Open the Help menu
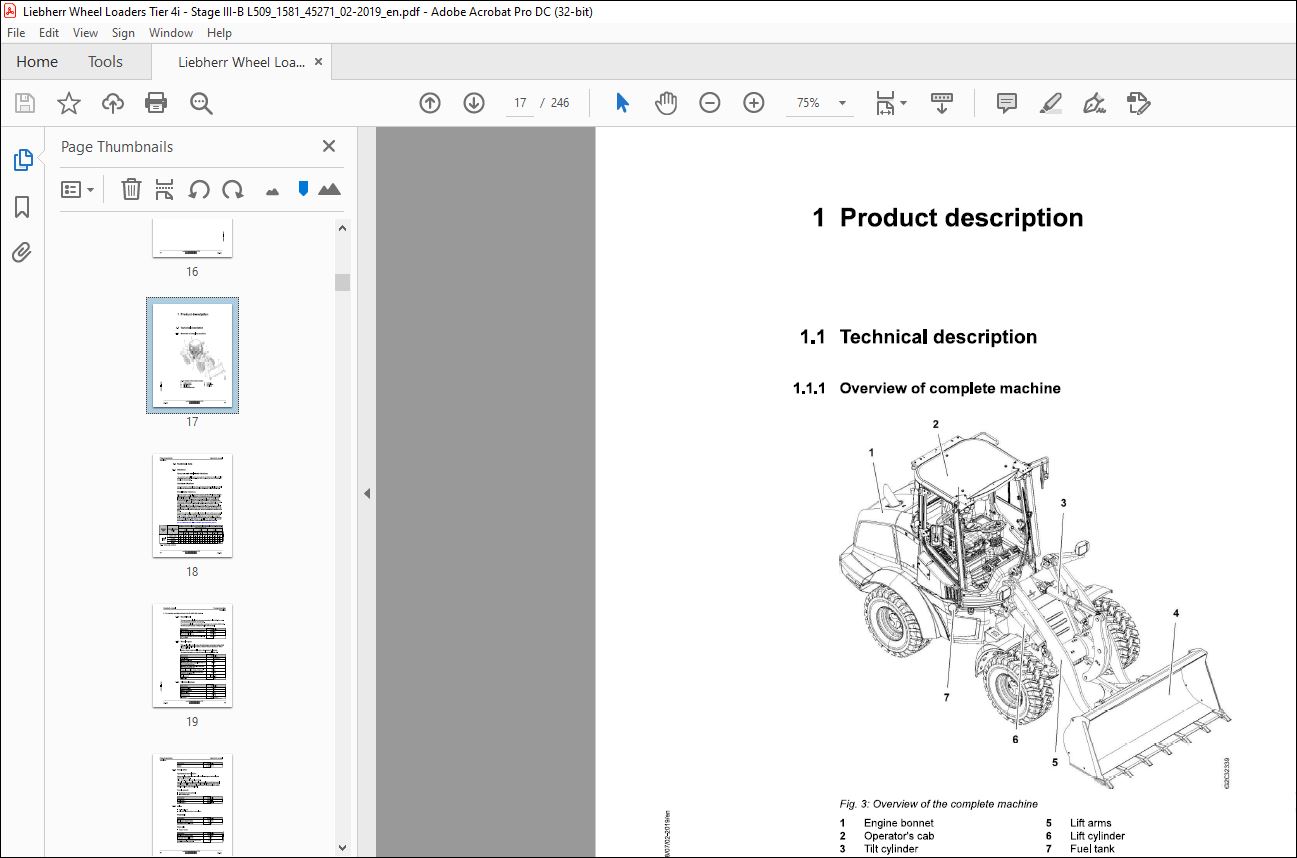 tap(219, 33)
